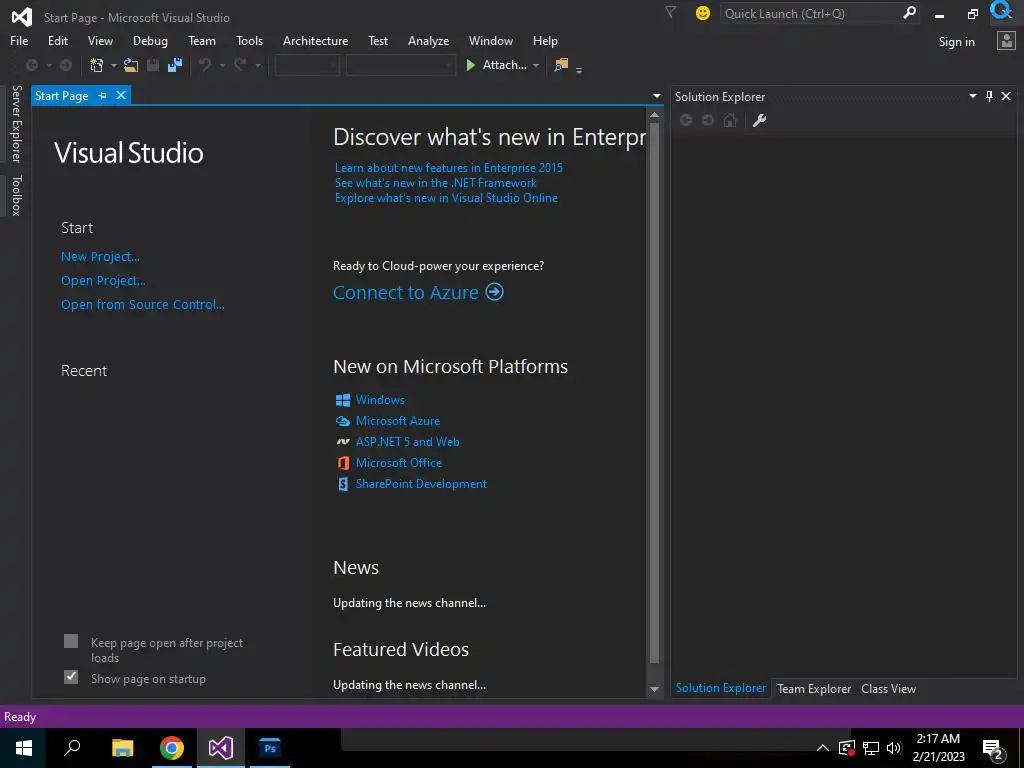This screenshot has width=1024, height=768.
Task: Click the Start Page scrollbar down arrow
Action: pyautogui.click(x=655, y=689)
